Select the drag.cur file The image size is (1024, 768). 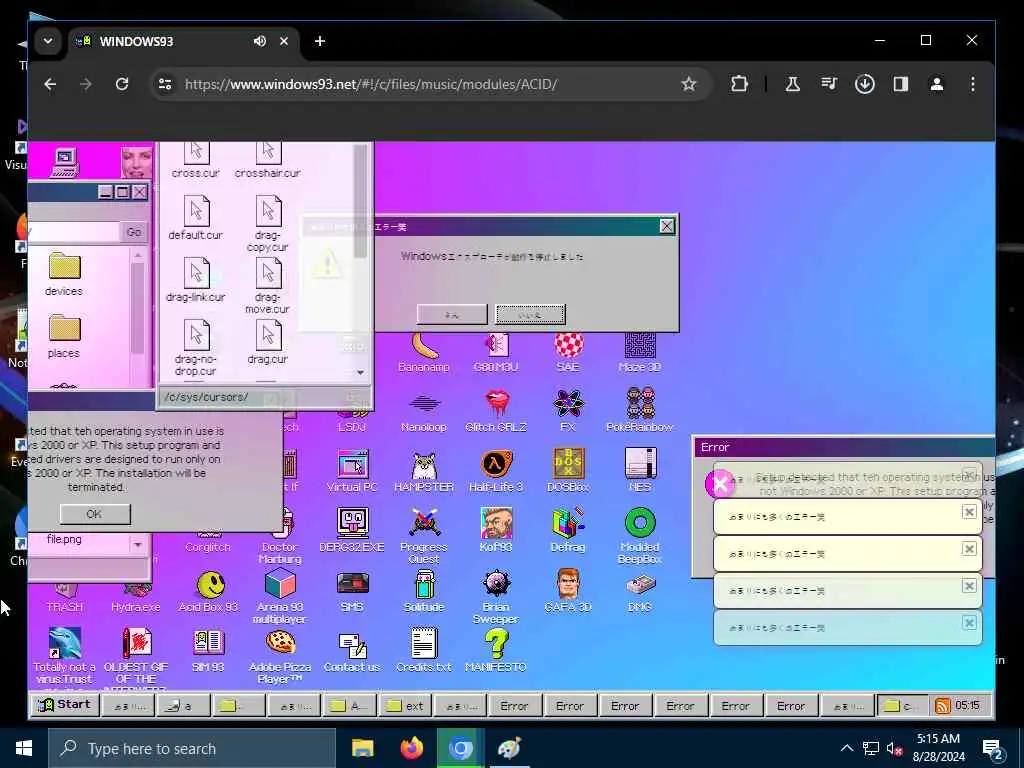tap(268, 342)
